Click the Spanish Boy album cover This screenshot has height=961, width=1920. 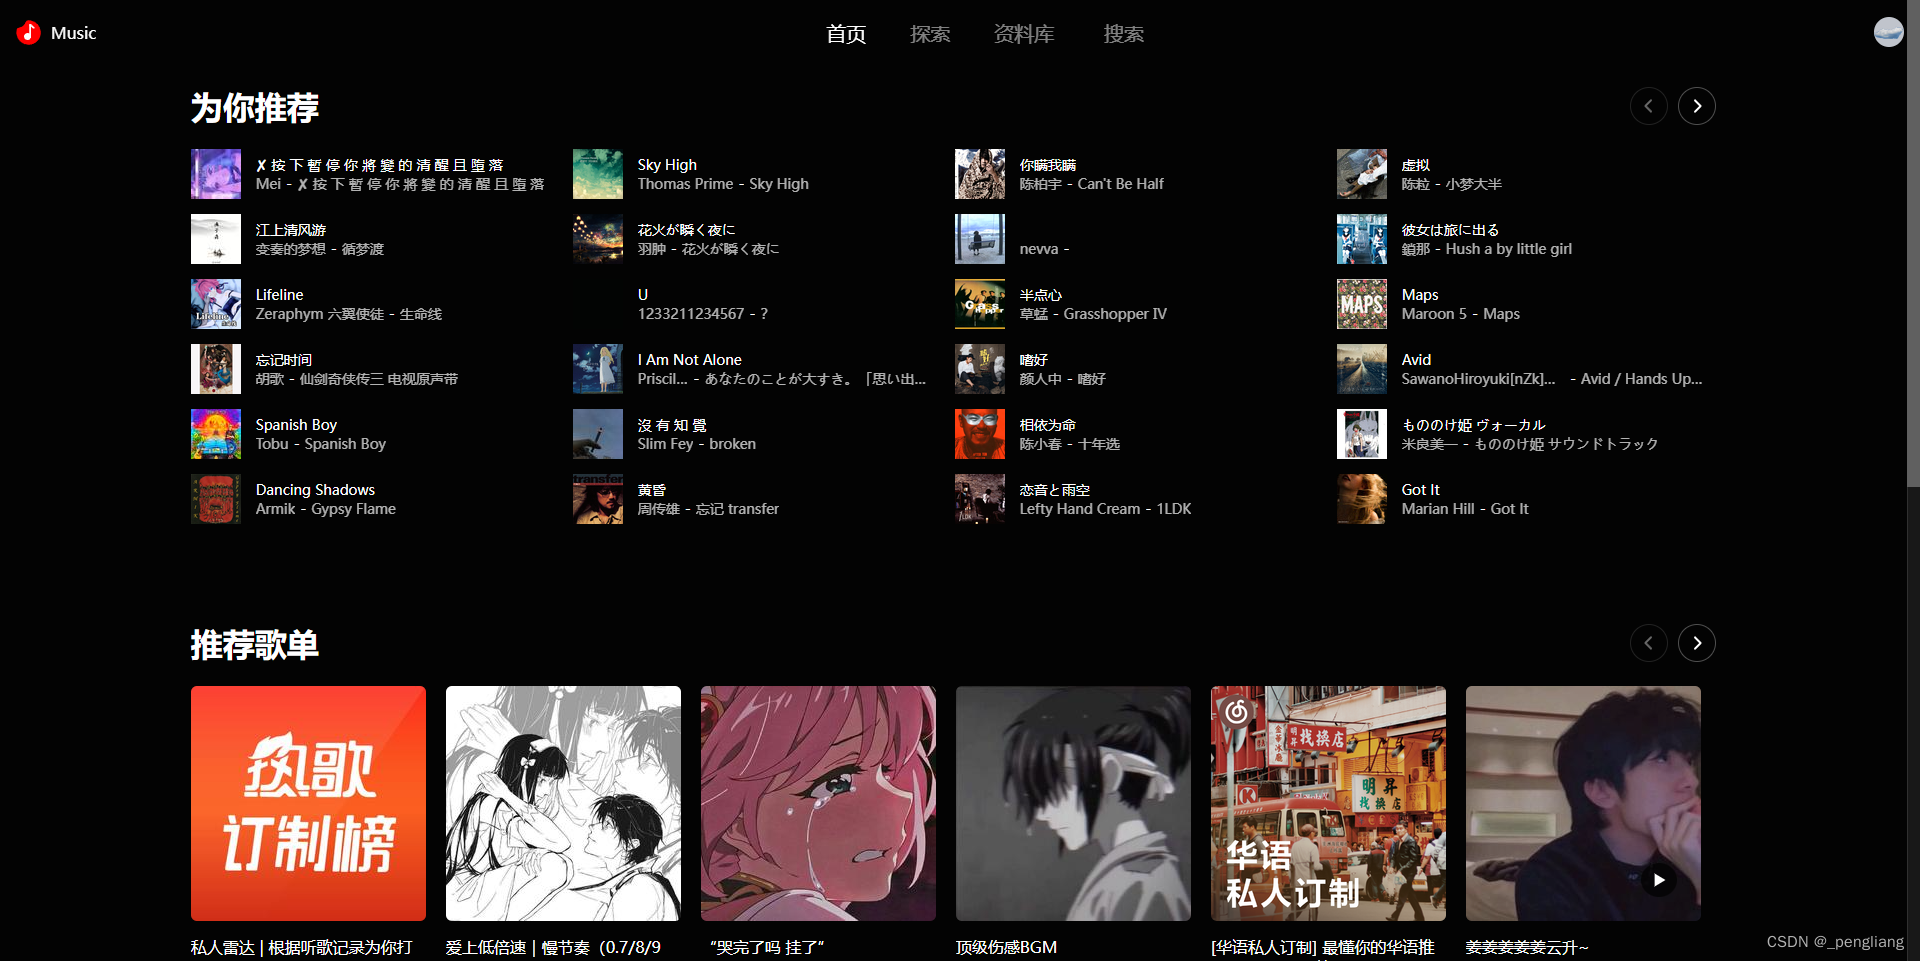(216, 434)
